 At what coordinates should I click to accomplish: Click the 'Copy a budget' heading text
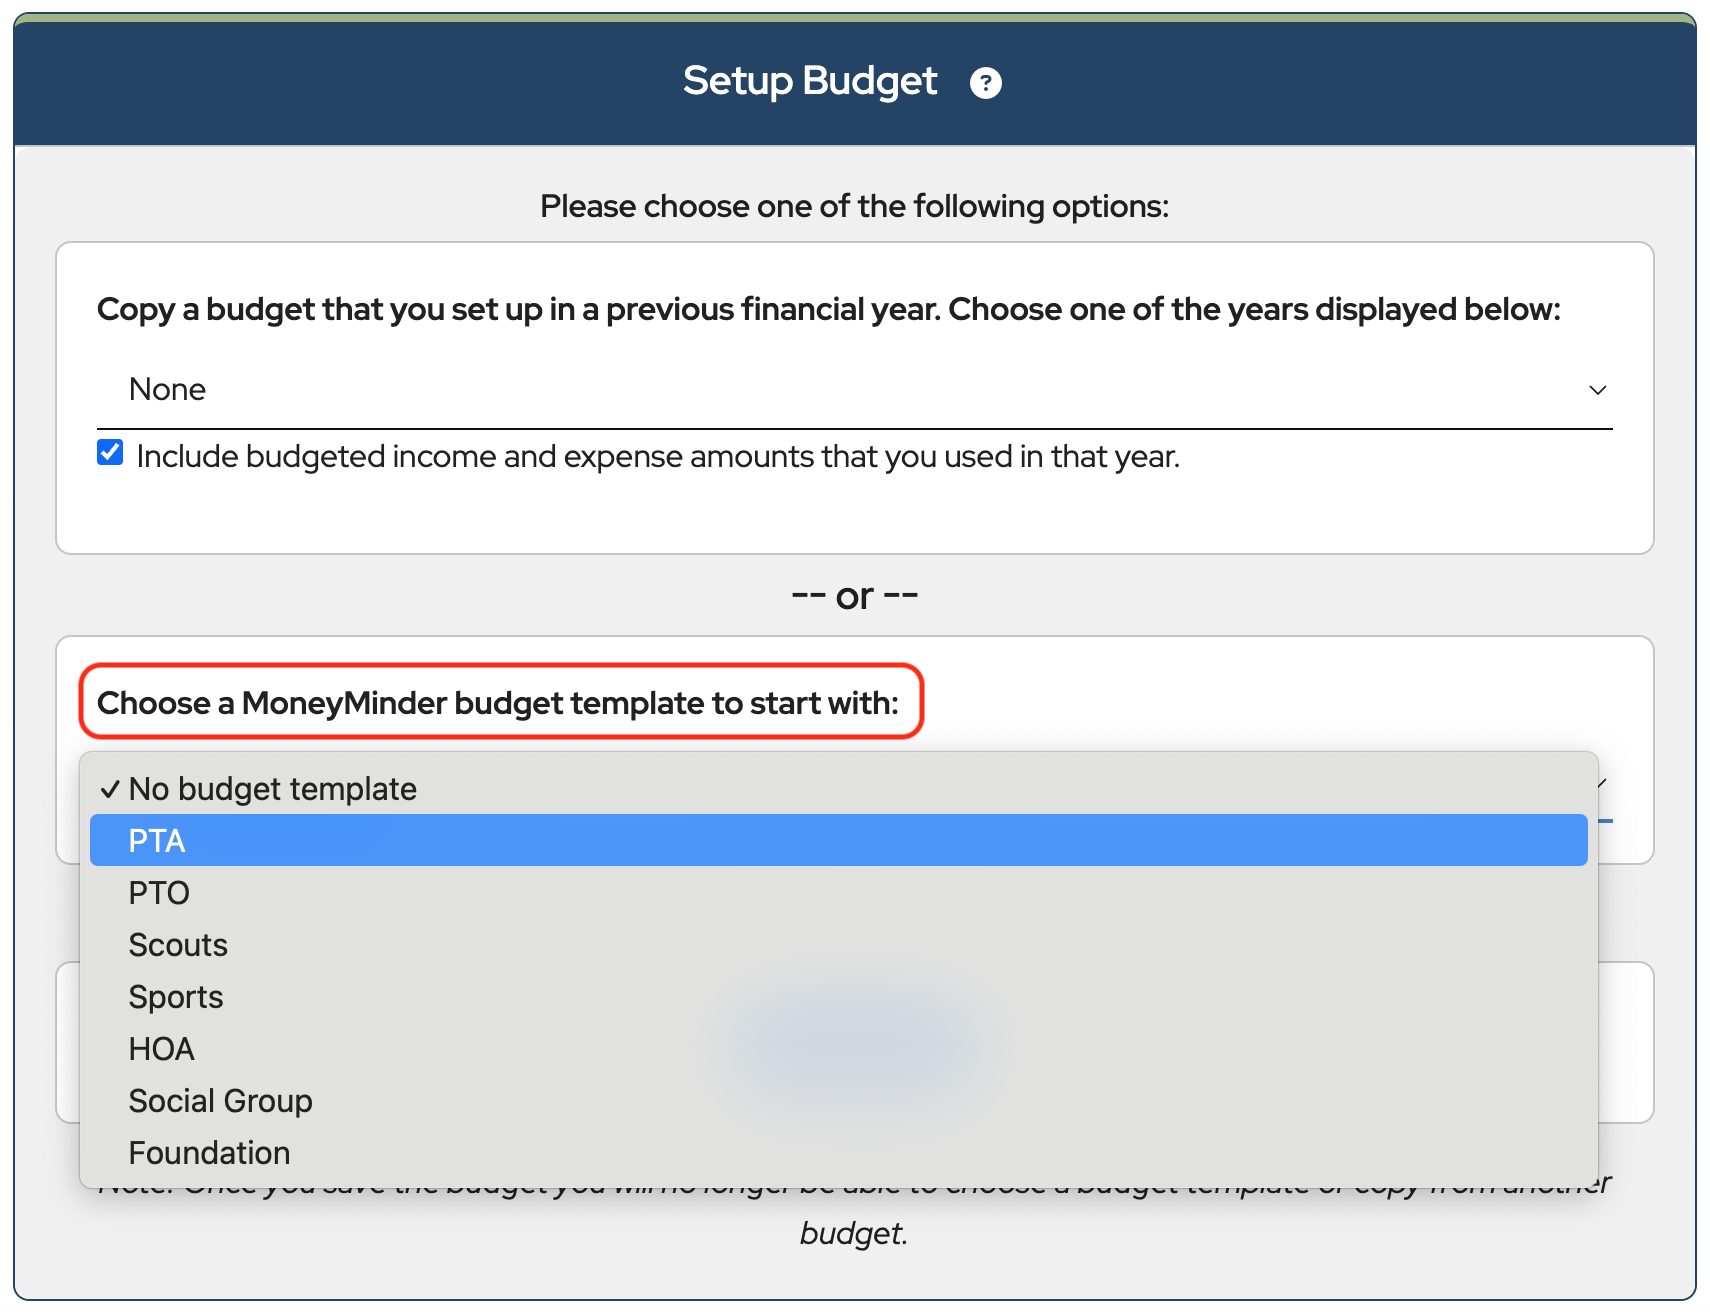point(828,310)
